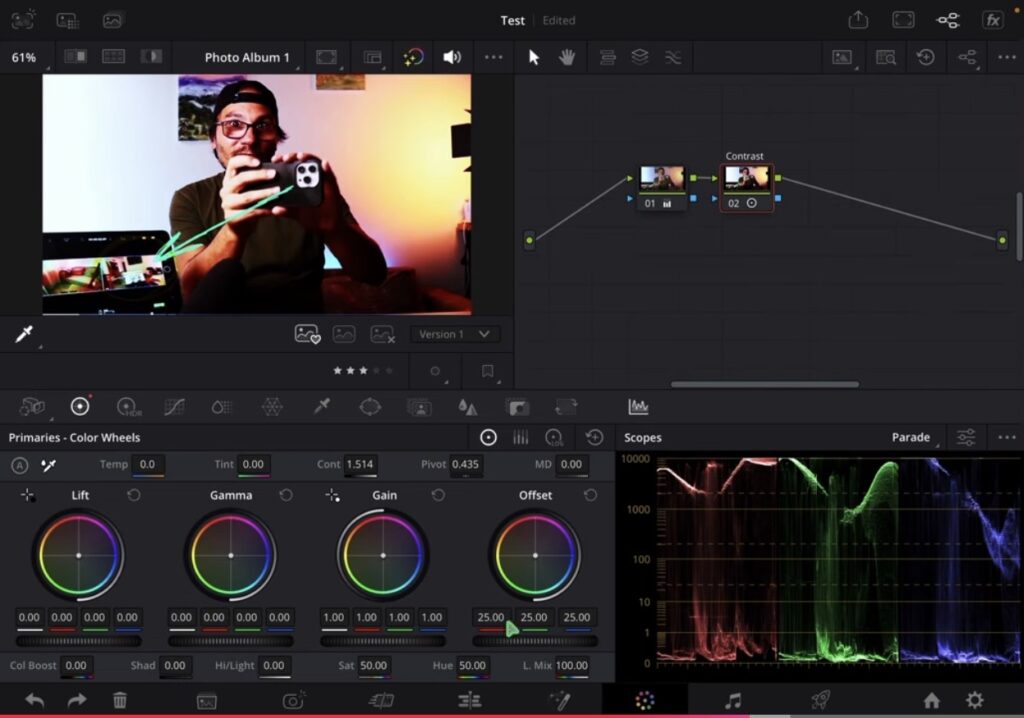Open the HDR color wheels palette
The image size is (1024, 718).
128,407
